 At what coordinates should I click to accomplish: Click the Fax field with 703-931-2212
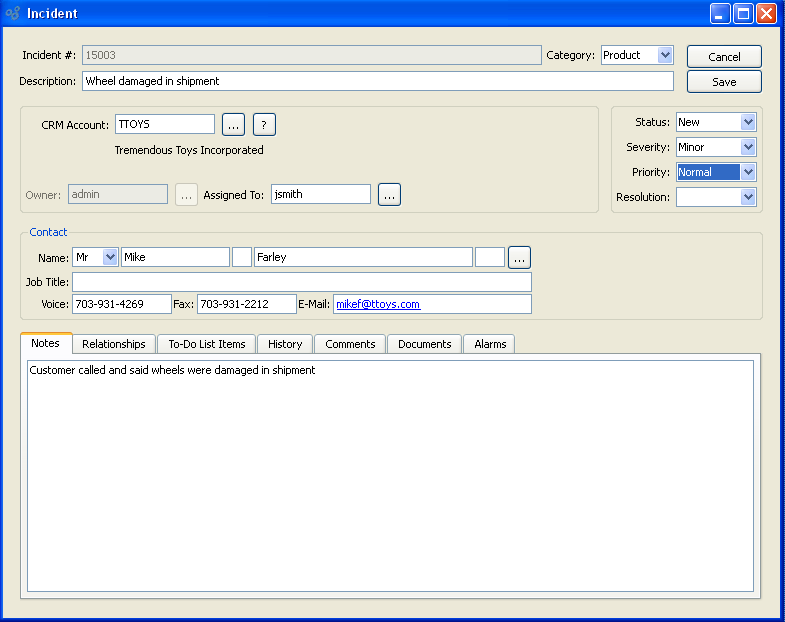[247, 304]
